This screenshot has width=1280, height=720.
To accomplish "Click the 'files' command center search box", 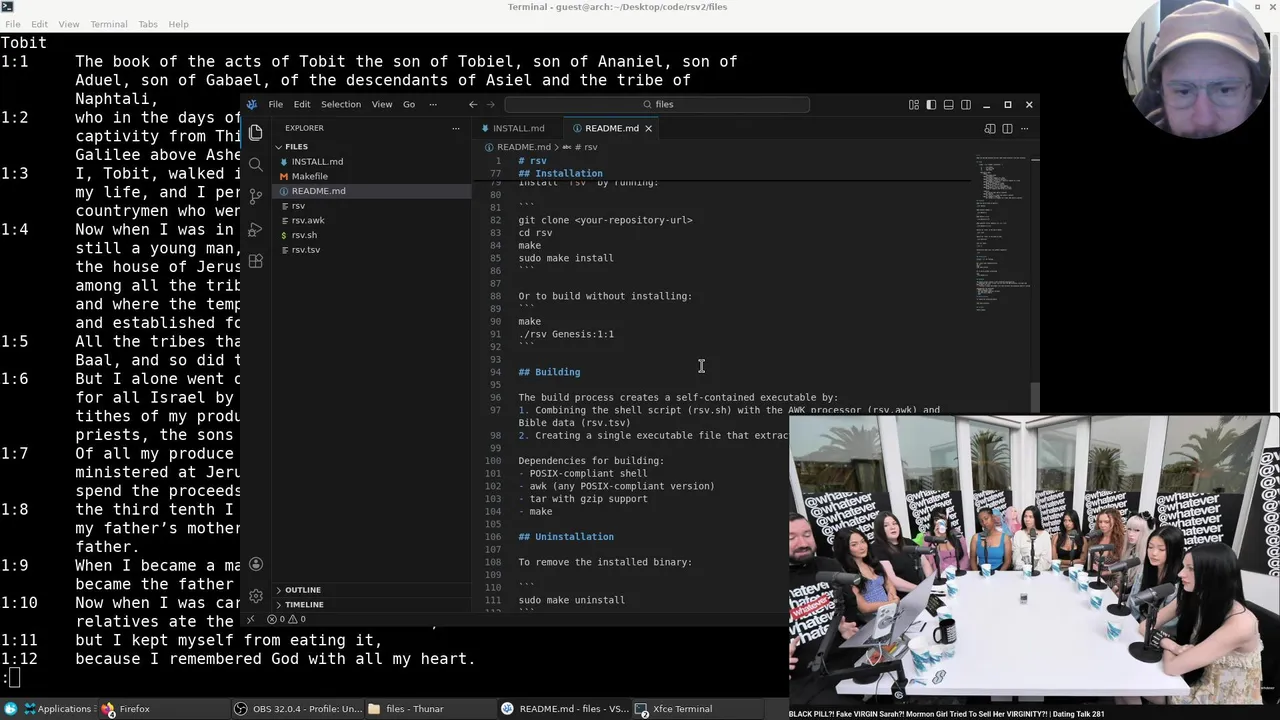I will [x=657, y=104].
